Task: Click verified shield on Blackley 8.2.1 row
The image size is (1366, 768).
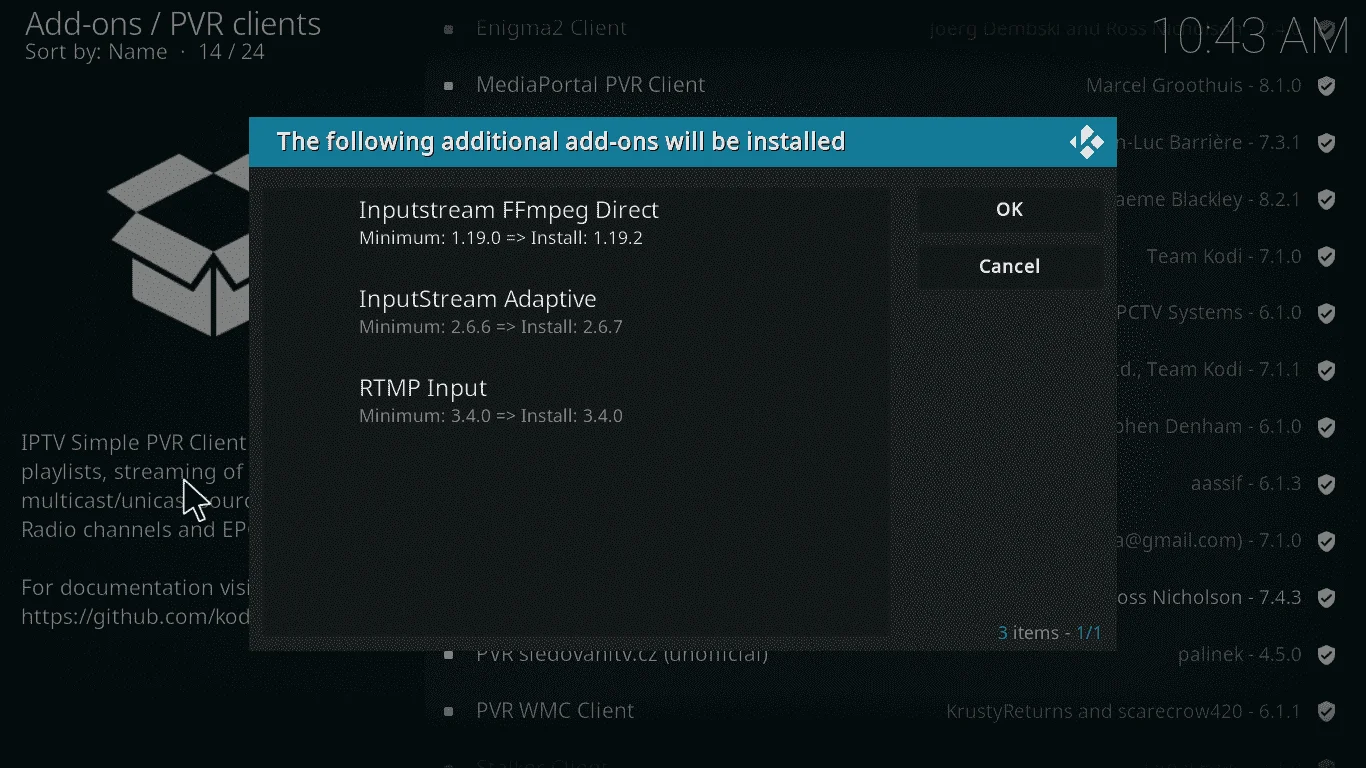Action: click(1326, 200)
